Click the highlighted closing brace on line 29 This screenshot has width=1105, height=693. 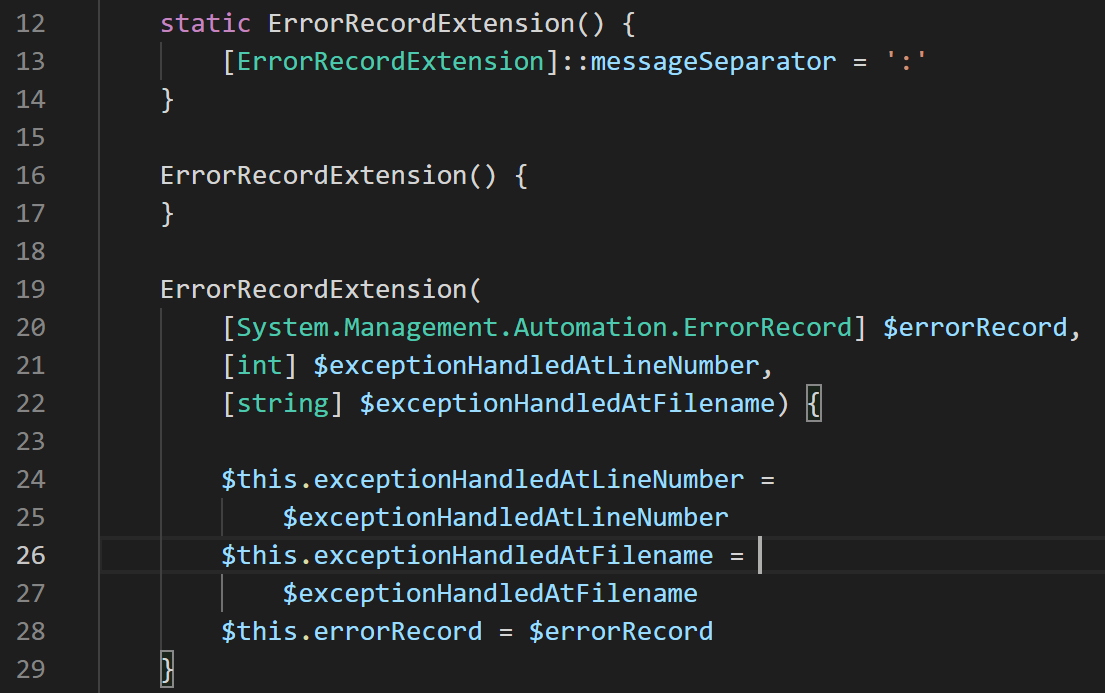click(x=168, y=669)
